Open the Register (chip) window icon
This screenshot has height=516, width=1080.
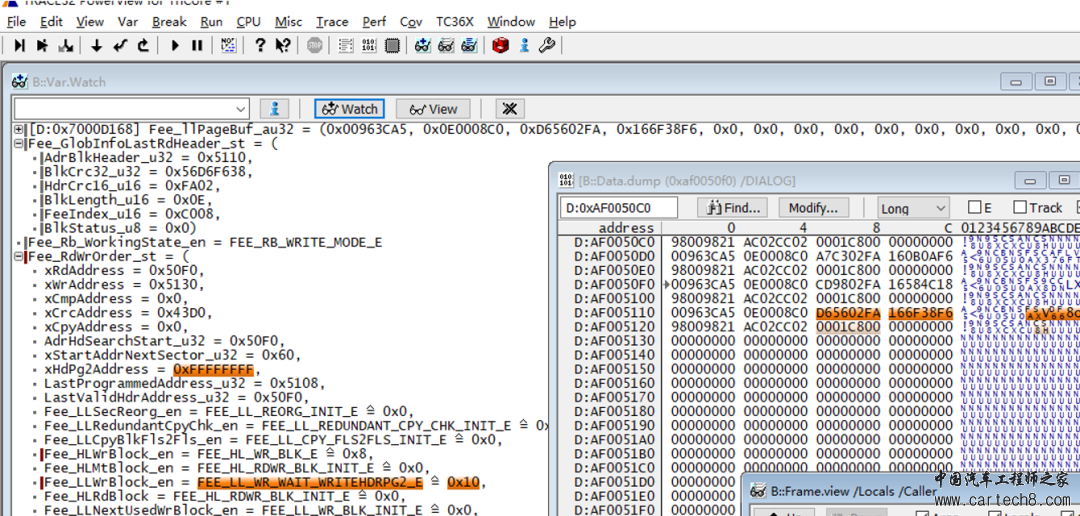click(392, 45)
